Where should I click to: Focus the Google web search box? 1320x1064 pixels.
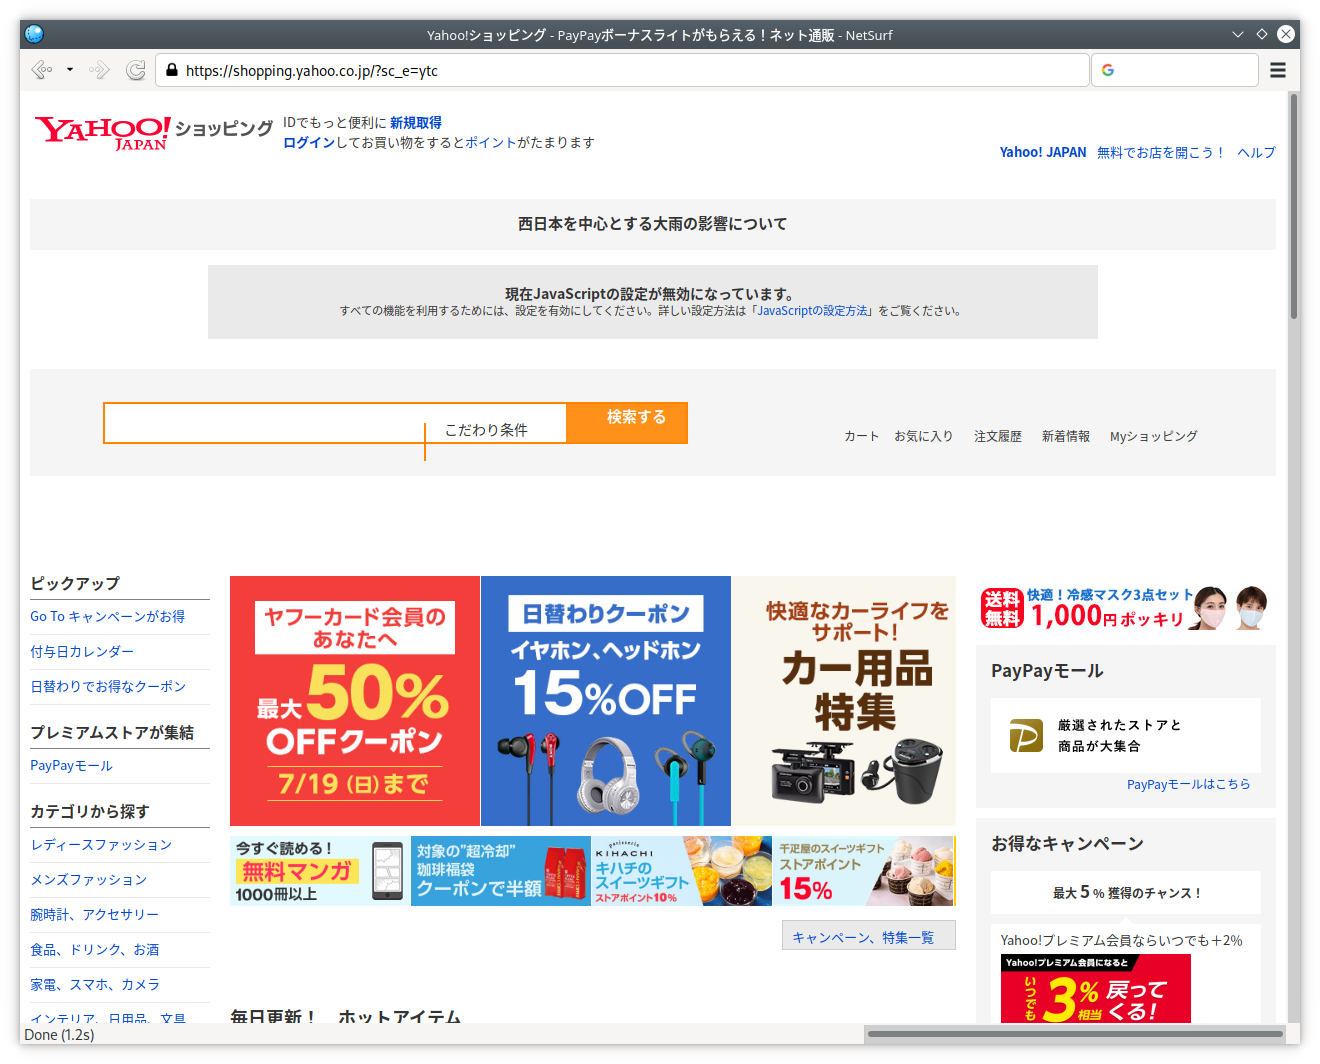point(1175,70)
